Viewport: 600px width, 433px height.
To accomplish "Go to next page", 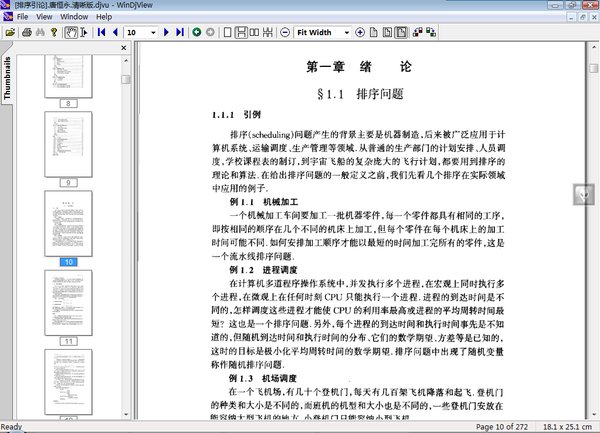I will point(166,33).
